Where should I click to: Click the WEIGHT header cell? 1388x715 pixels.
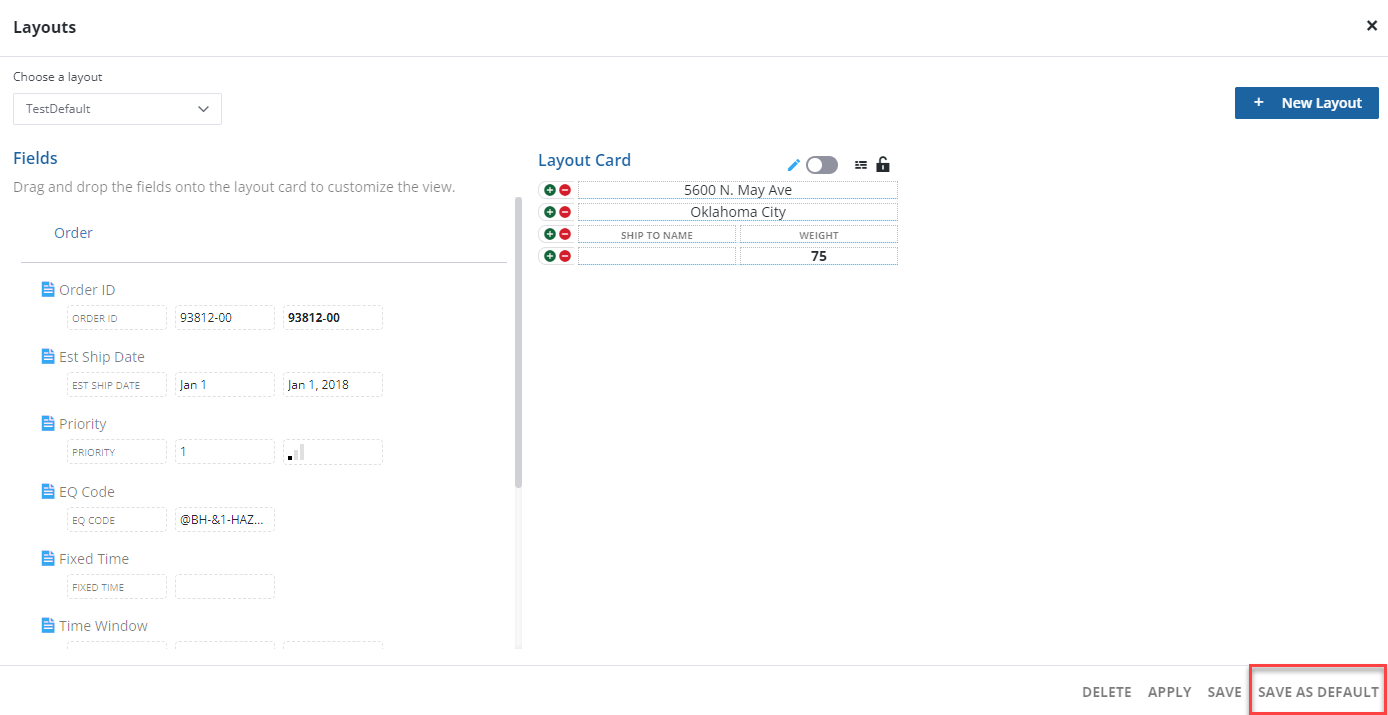819,234
